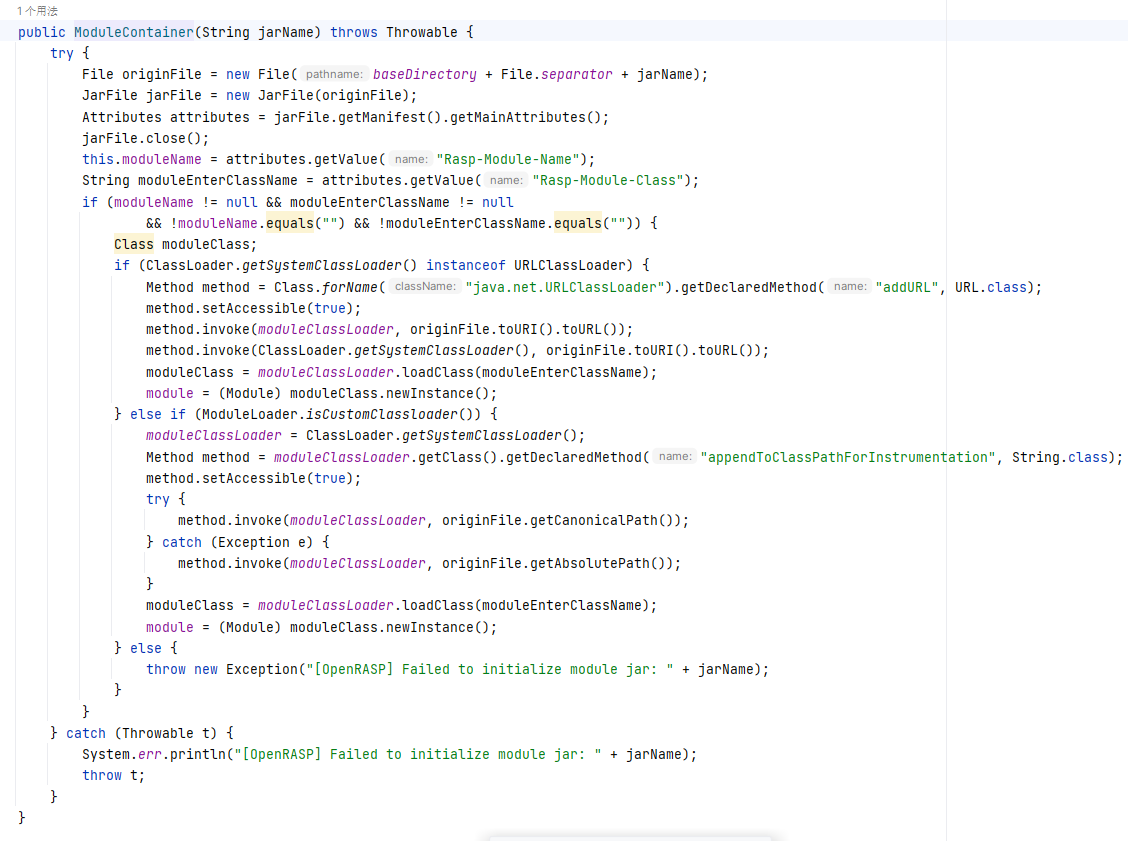This screenshot has height=841, width=1128.
Task: Click 'Class moduleClass;' declaration
Action: [x=186, y=245]
